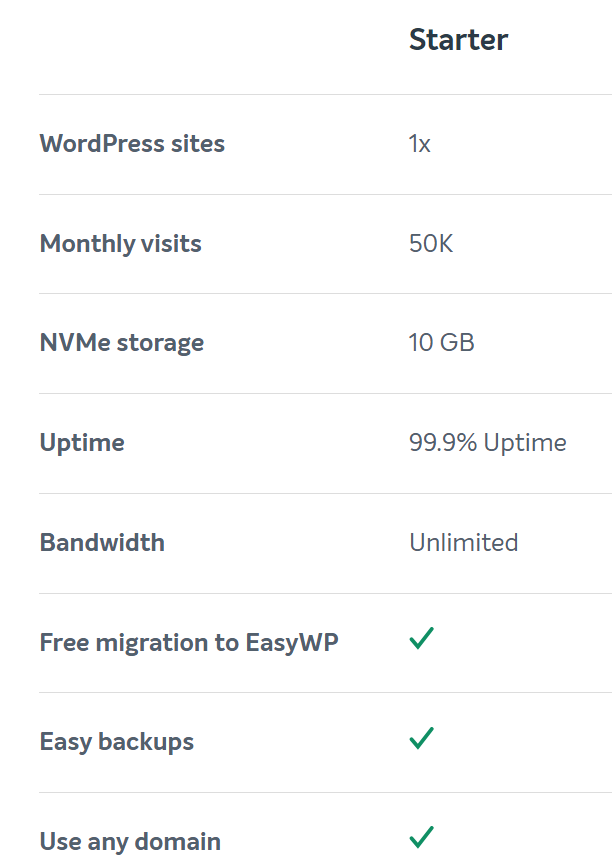Screen dimensions: 612x865
Task: Click the checkmark for Easy backups
Action: (422, 738)
